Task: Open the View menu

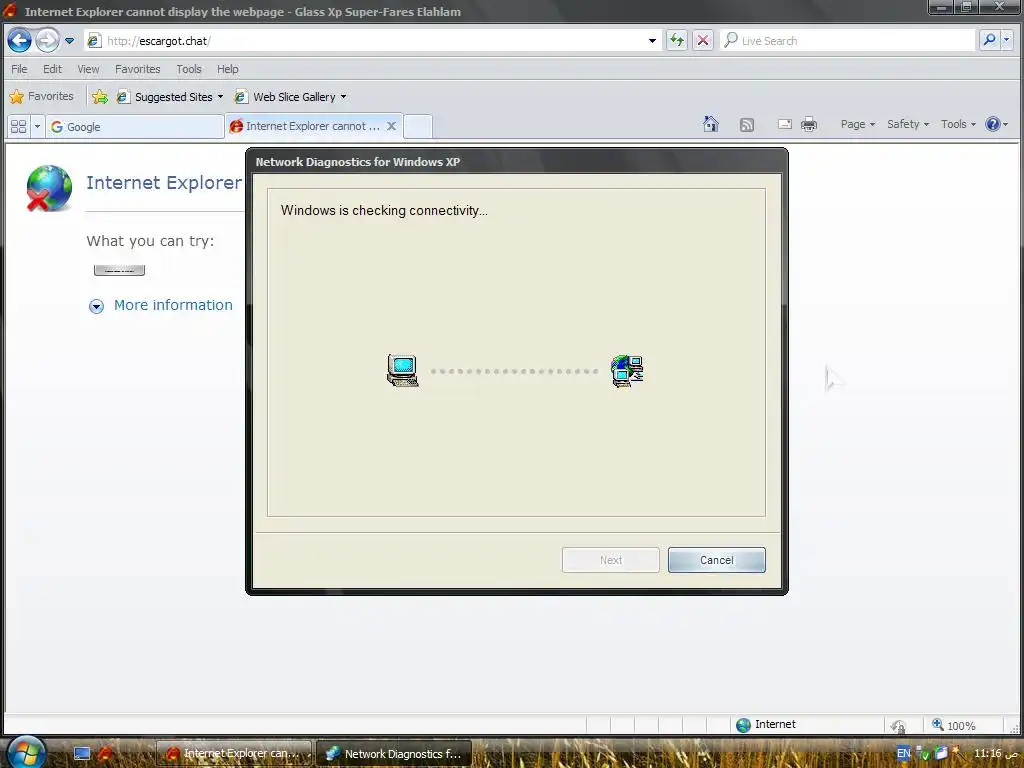Action: (88, 69)
